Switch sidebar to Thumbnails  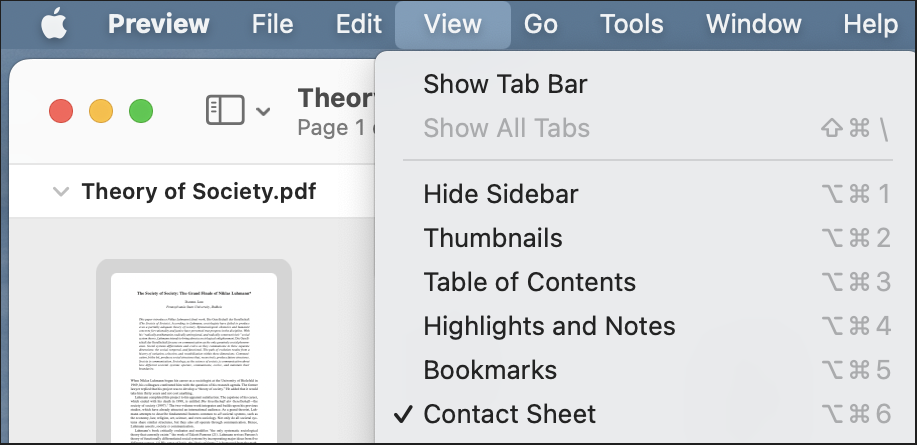[x=647, y=238]
